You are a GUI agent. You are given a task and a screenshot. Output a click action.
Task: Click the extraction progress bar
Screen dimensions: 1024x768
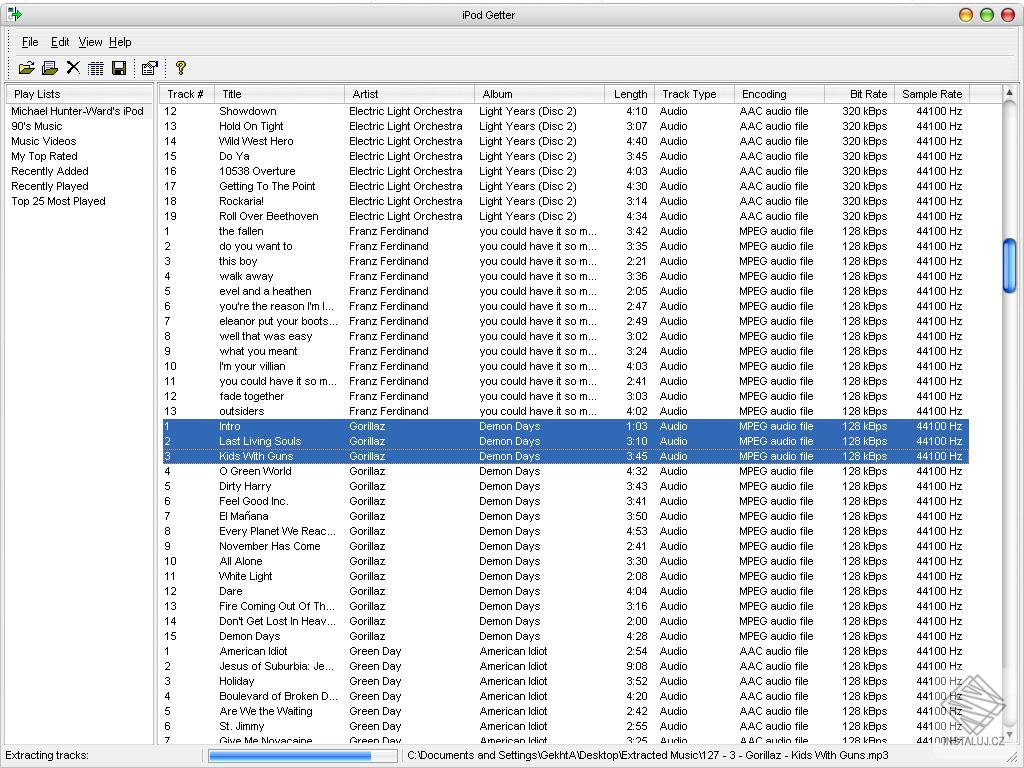point(300,756)
